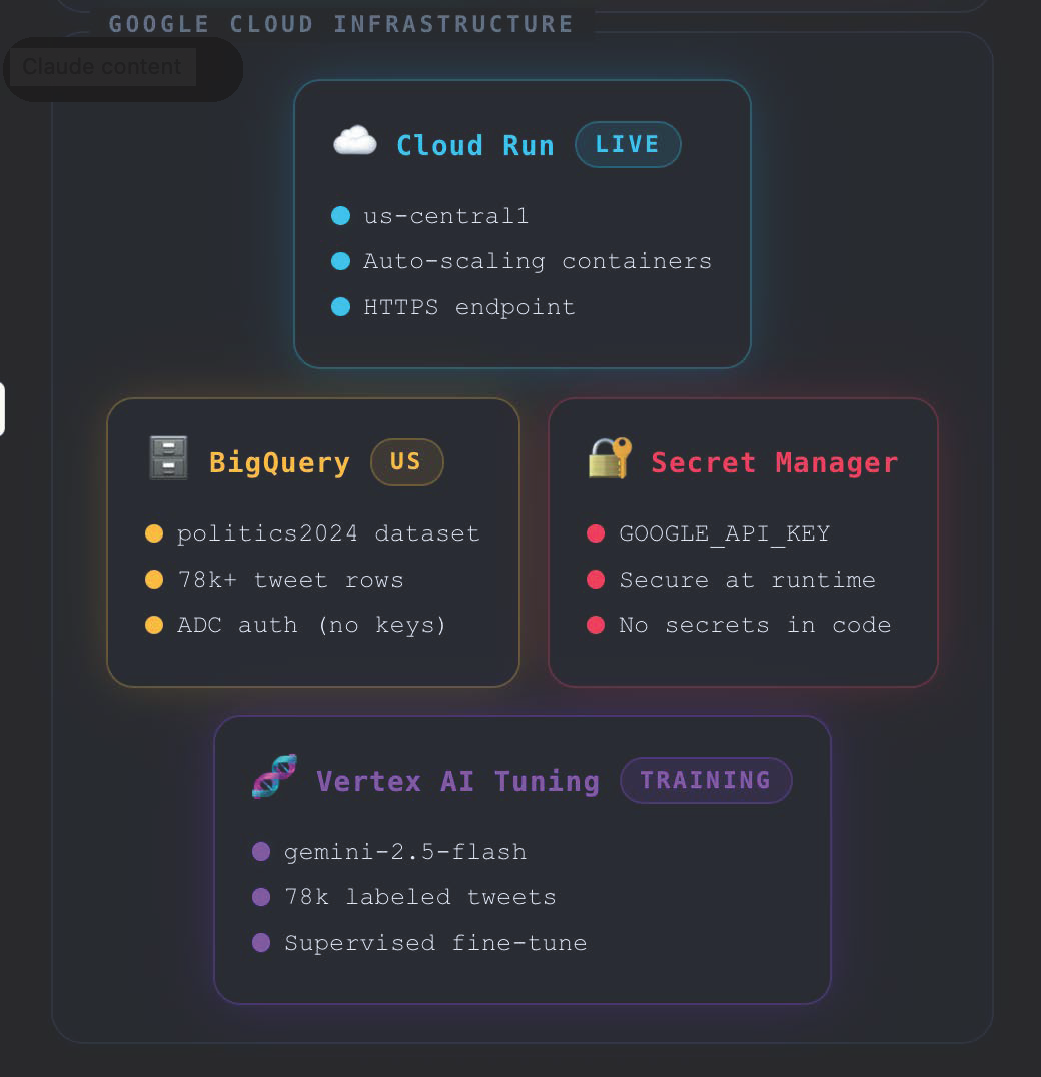This screenshot has width=1041, height=1077.
Task: Select the TRAINING badge on Vertex AI Tuning
Action: 706,780
